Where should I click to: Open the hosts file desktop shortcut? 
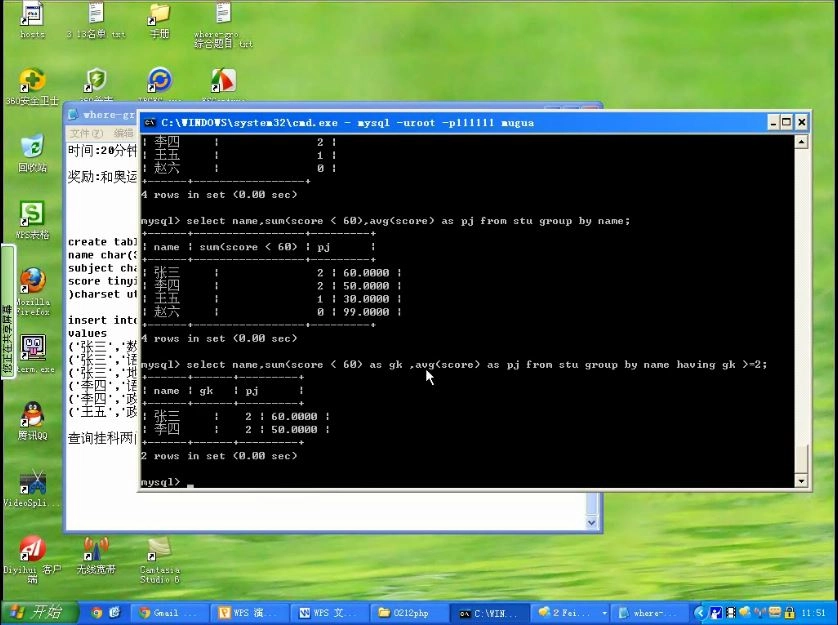click(32, 14)
